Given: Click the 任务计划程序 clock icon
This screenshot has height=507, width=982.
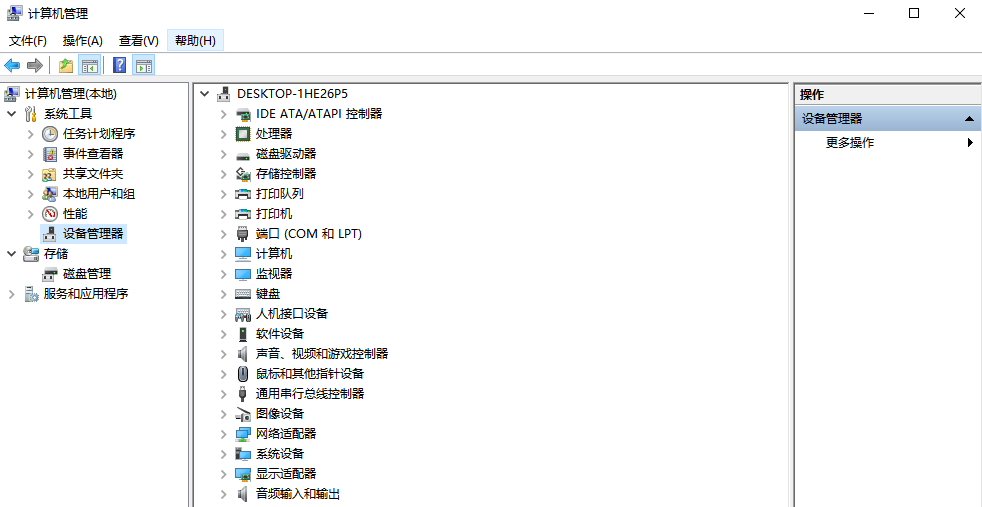Looking at the screenshot, I should 50,134.
